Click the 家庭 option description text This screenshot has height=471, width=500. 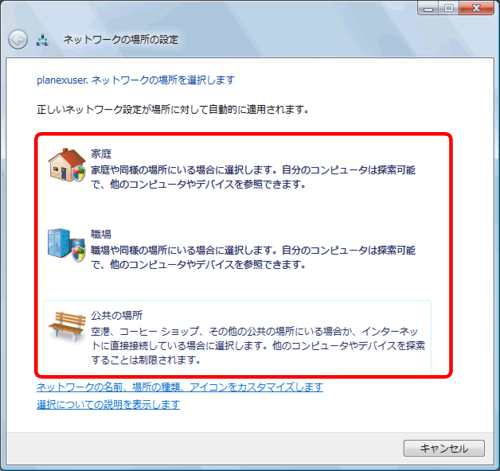pyautogui.click(x=253, y=177)
